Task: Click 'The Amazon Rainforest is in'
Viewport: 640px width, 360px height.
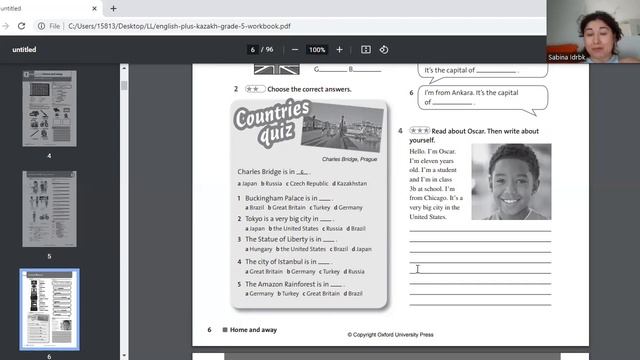Action: click(287, 284)
